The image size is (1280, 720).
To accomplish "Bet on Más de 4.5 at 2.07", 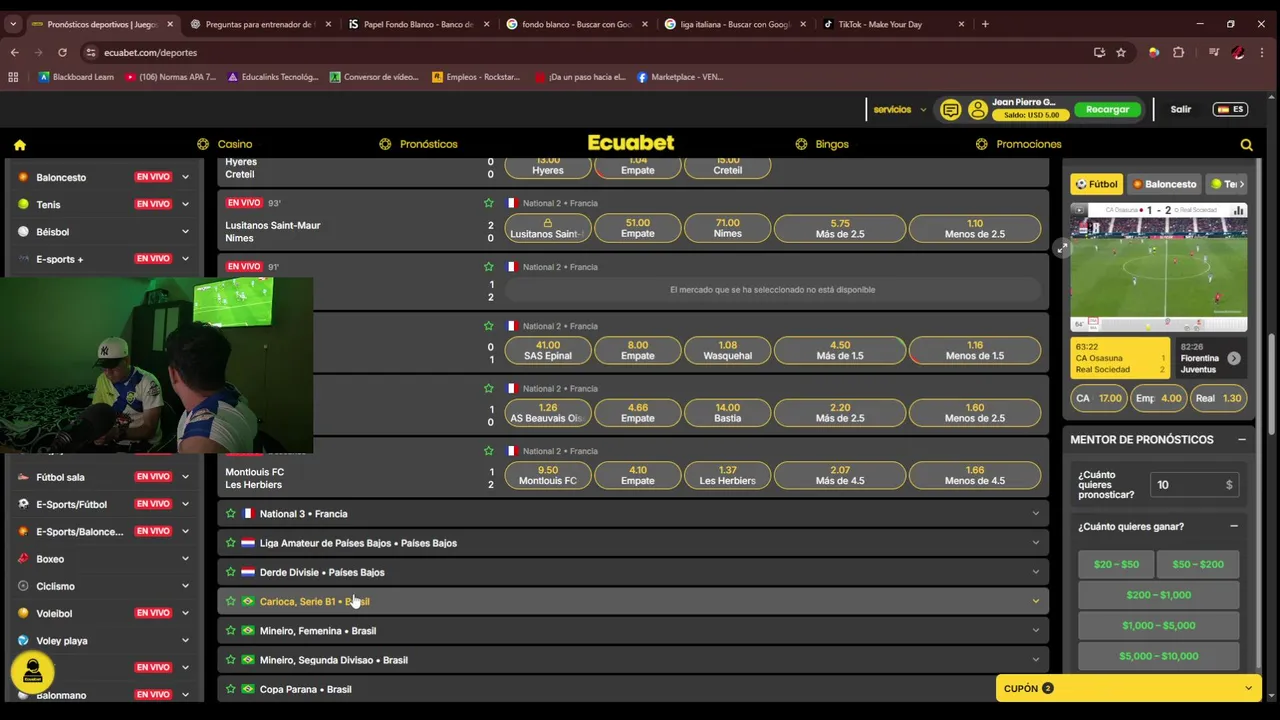I will click(840, 475).
